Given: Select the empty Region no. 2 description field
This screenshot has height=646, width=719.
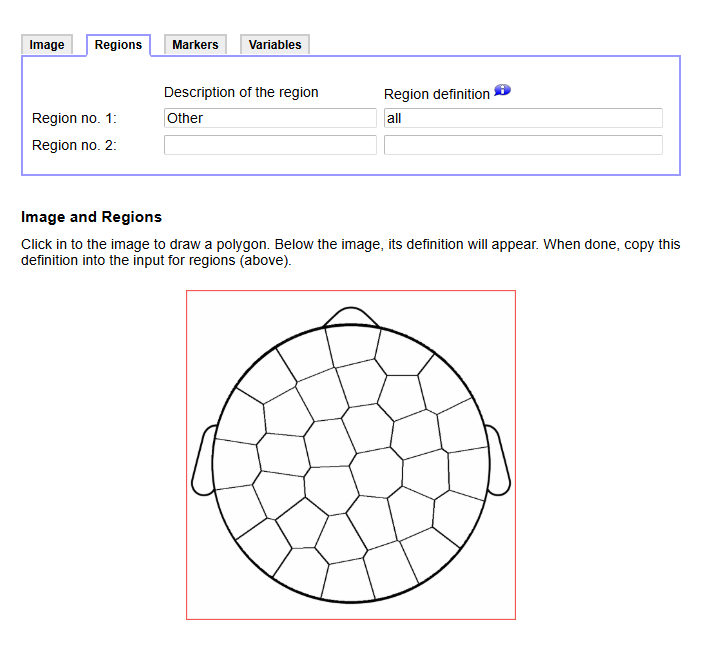Looking at the screenshot, I should (x=270, y=145).
